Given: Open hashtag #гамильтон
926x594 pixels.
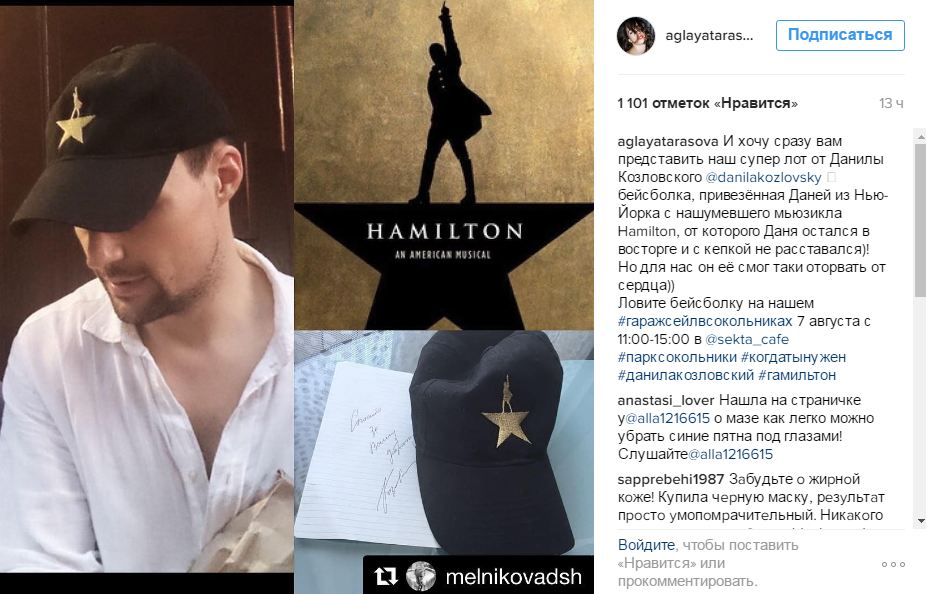Looking at the screenshot, I should point(797,375).
